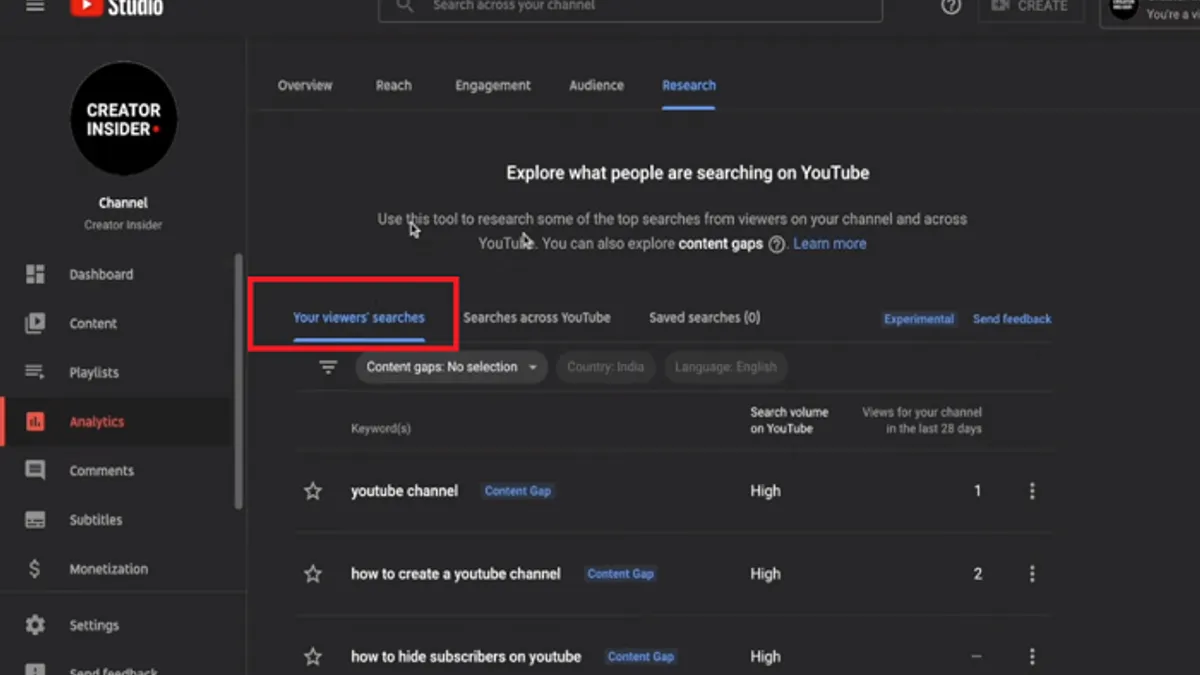
Task: Star the youtube channel keyword
Action: point(313,491)
